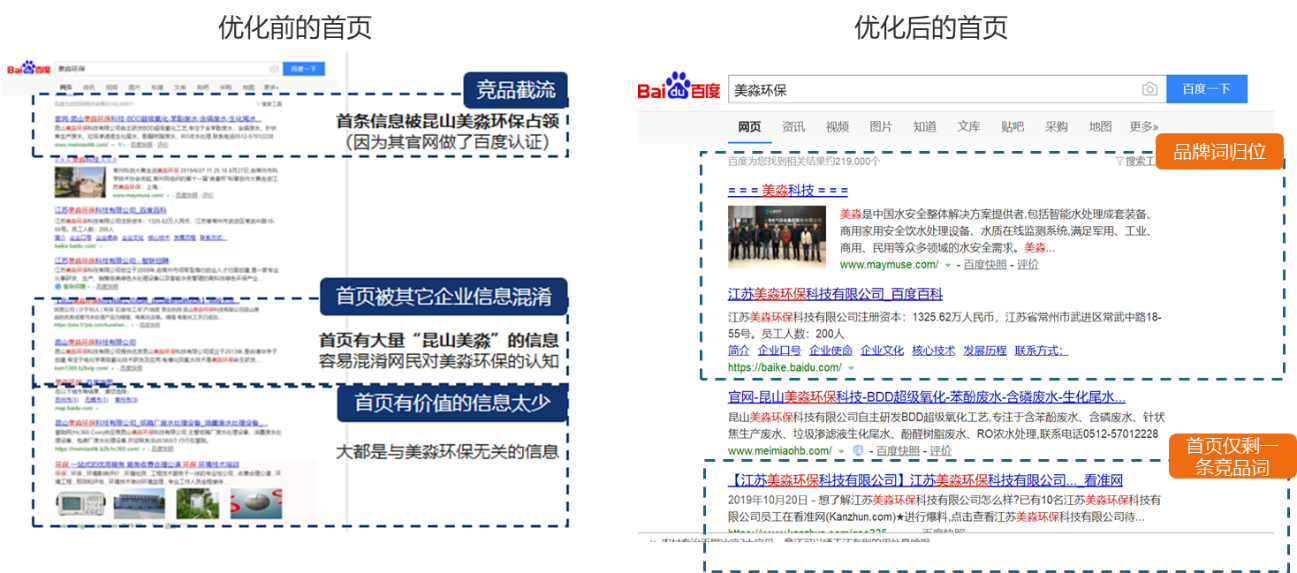Click the 联系方式 sublink on after-optimization page

point(1041,351)
